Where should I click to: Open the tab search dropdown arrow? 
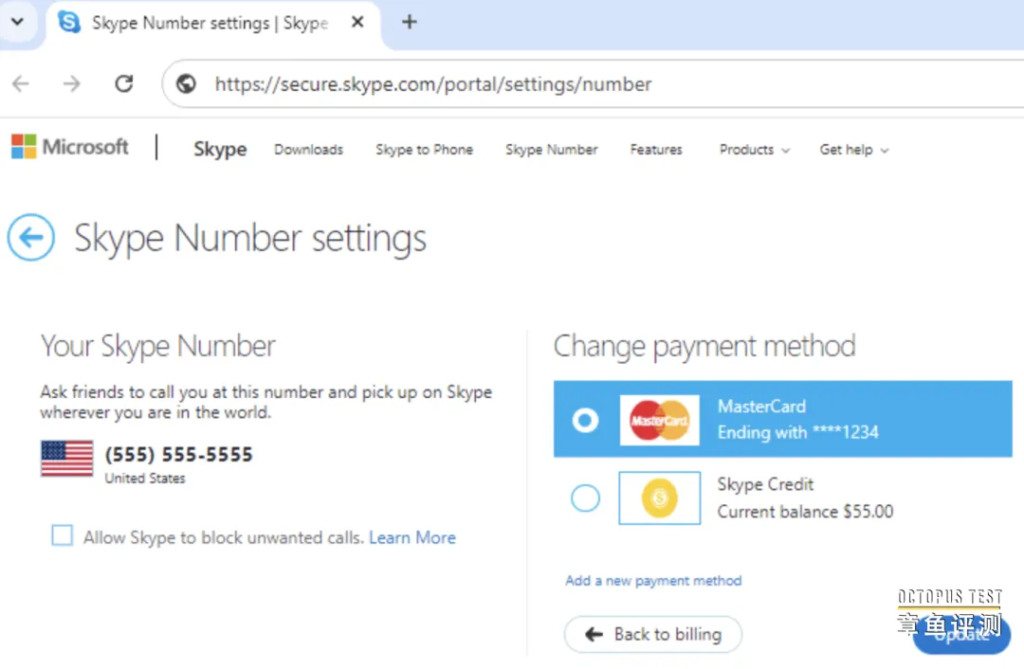click(x=17, y=21)
